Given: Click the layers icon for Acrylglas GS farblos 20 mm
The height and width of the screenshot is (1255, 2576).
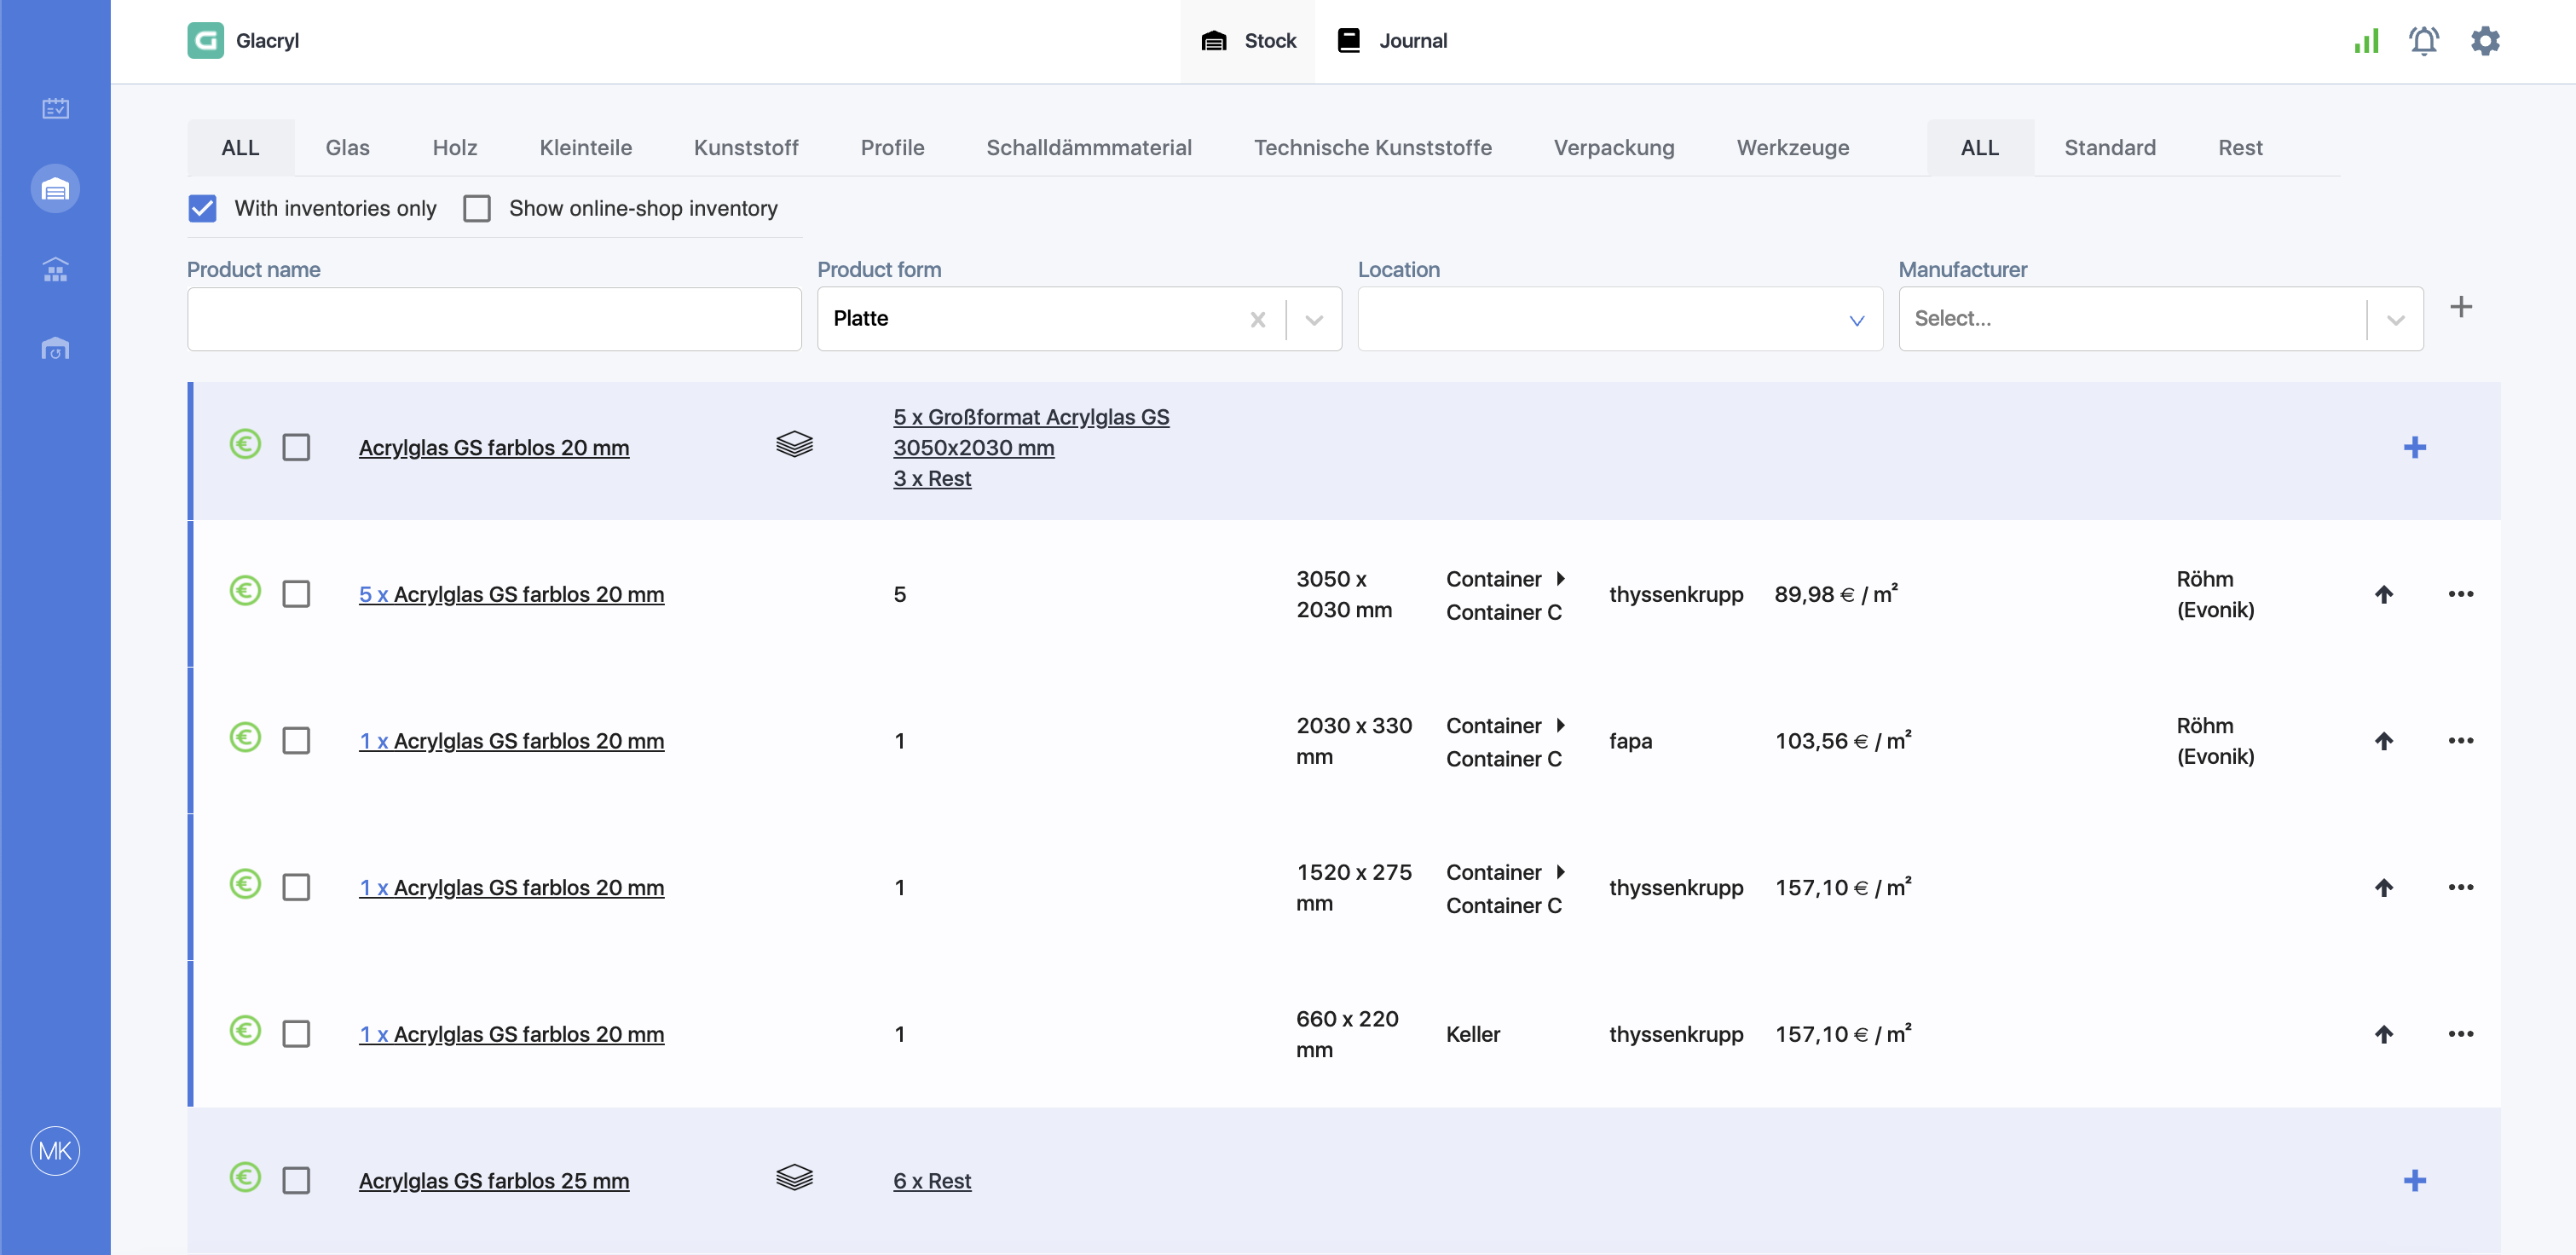Looking at the screenshot, I should [794, 444].
